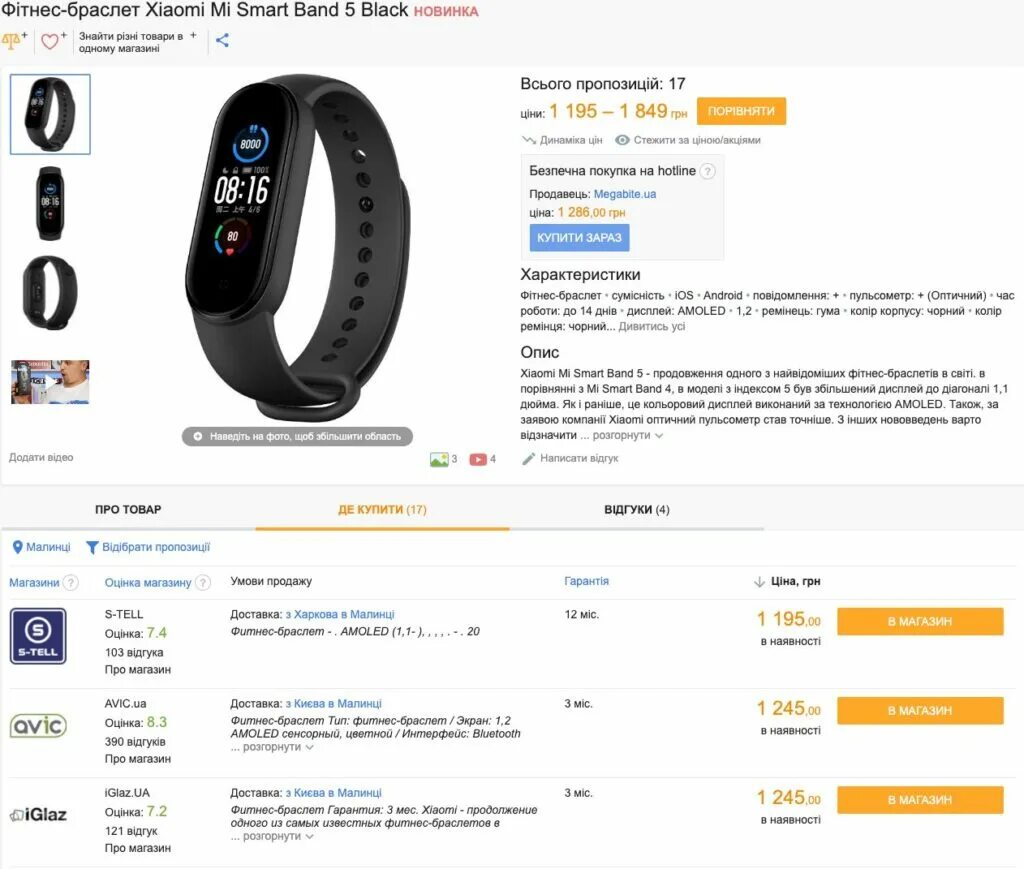Select the video review thumbnail

point(50,382)
